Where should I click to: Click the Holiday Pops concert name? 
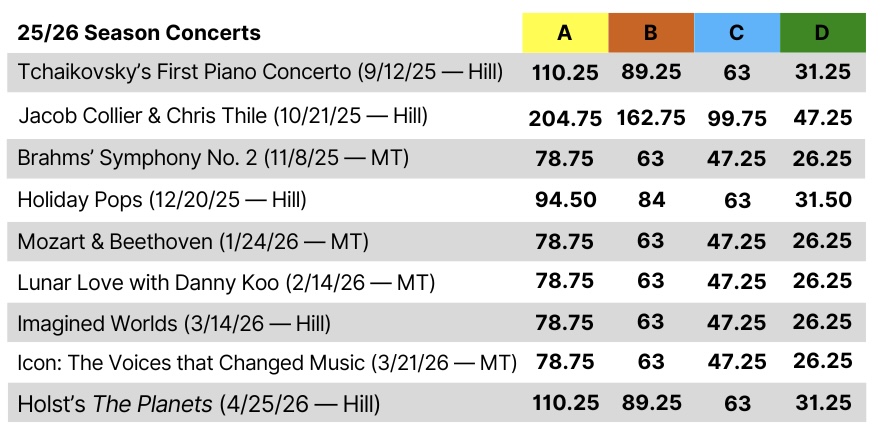pyautogui.click(x=162, y=200)
